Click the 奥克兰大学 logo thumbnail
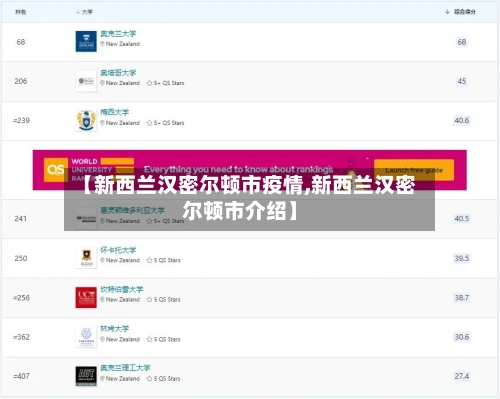 86,41
